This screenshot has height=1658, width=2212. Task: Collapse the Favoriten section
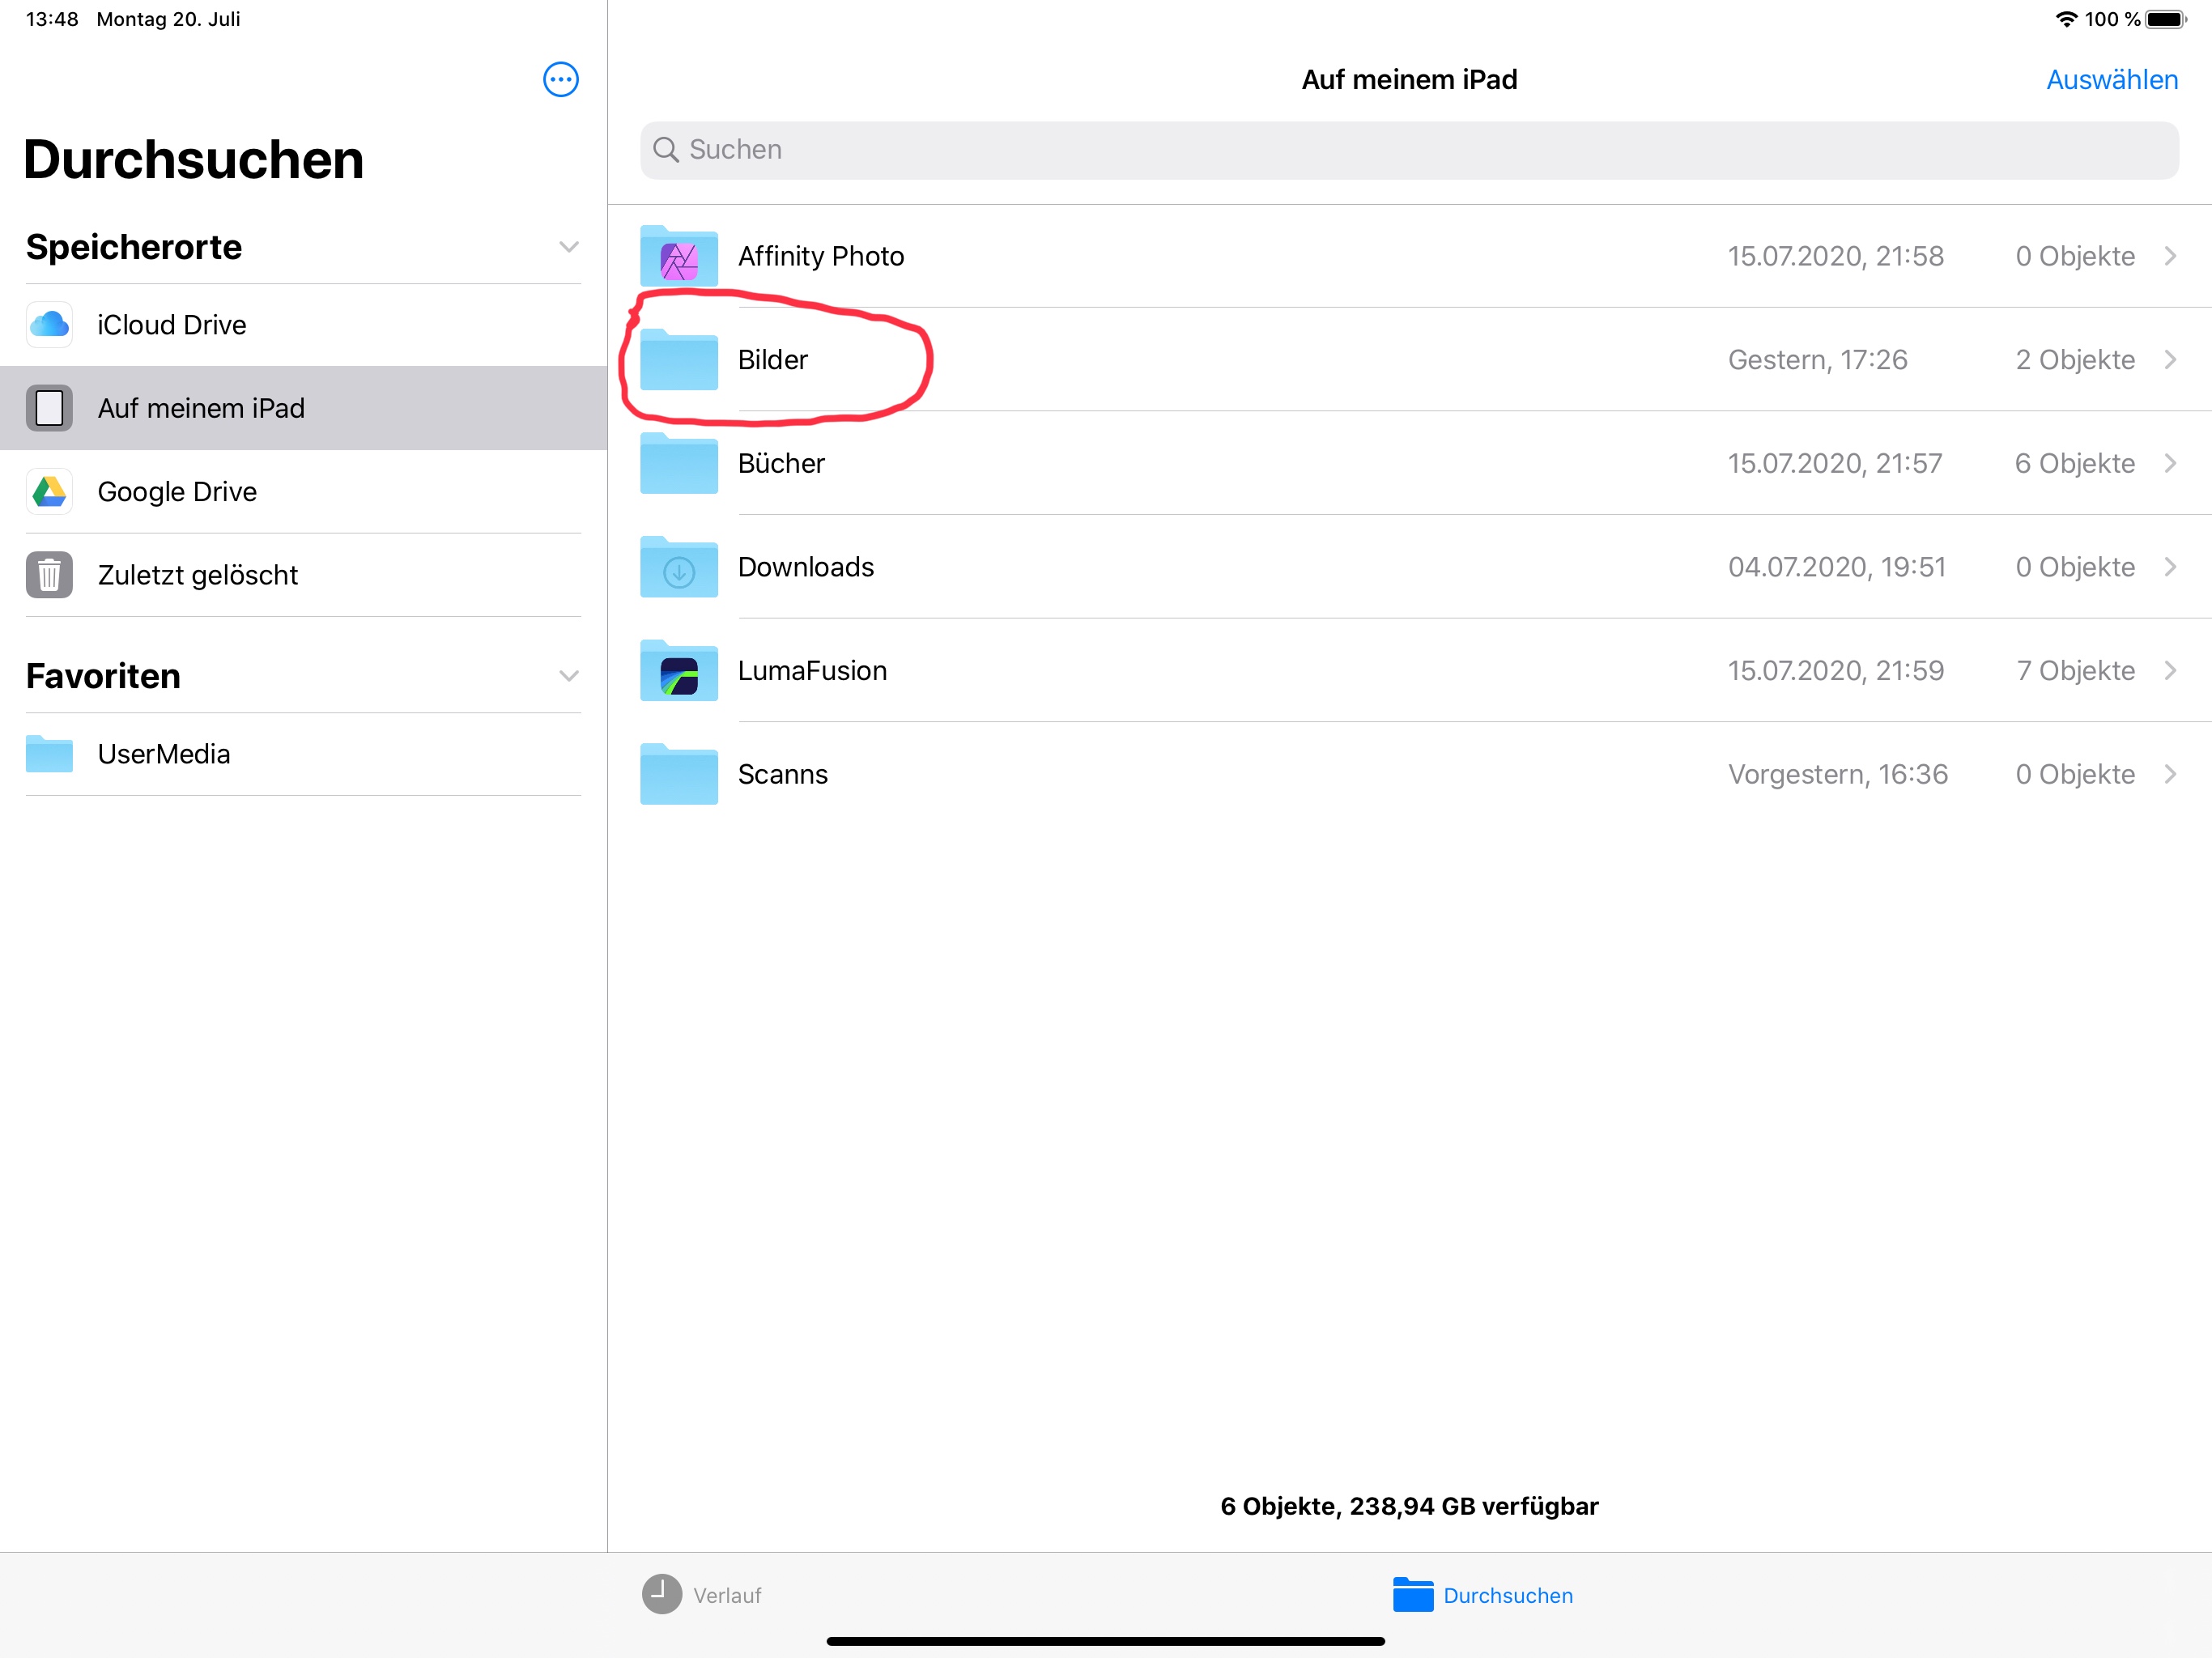[568, 676]
